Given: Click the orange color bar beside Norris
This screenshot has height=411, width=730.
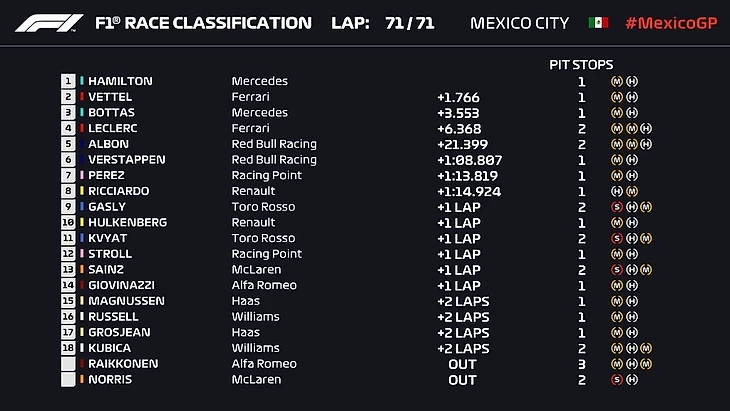Looking at the screenshot, I should [82, 380].
